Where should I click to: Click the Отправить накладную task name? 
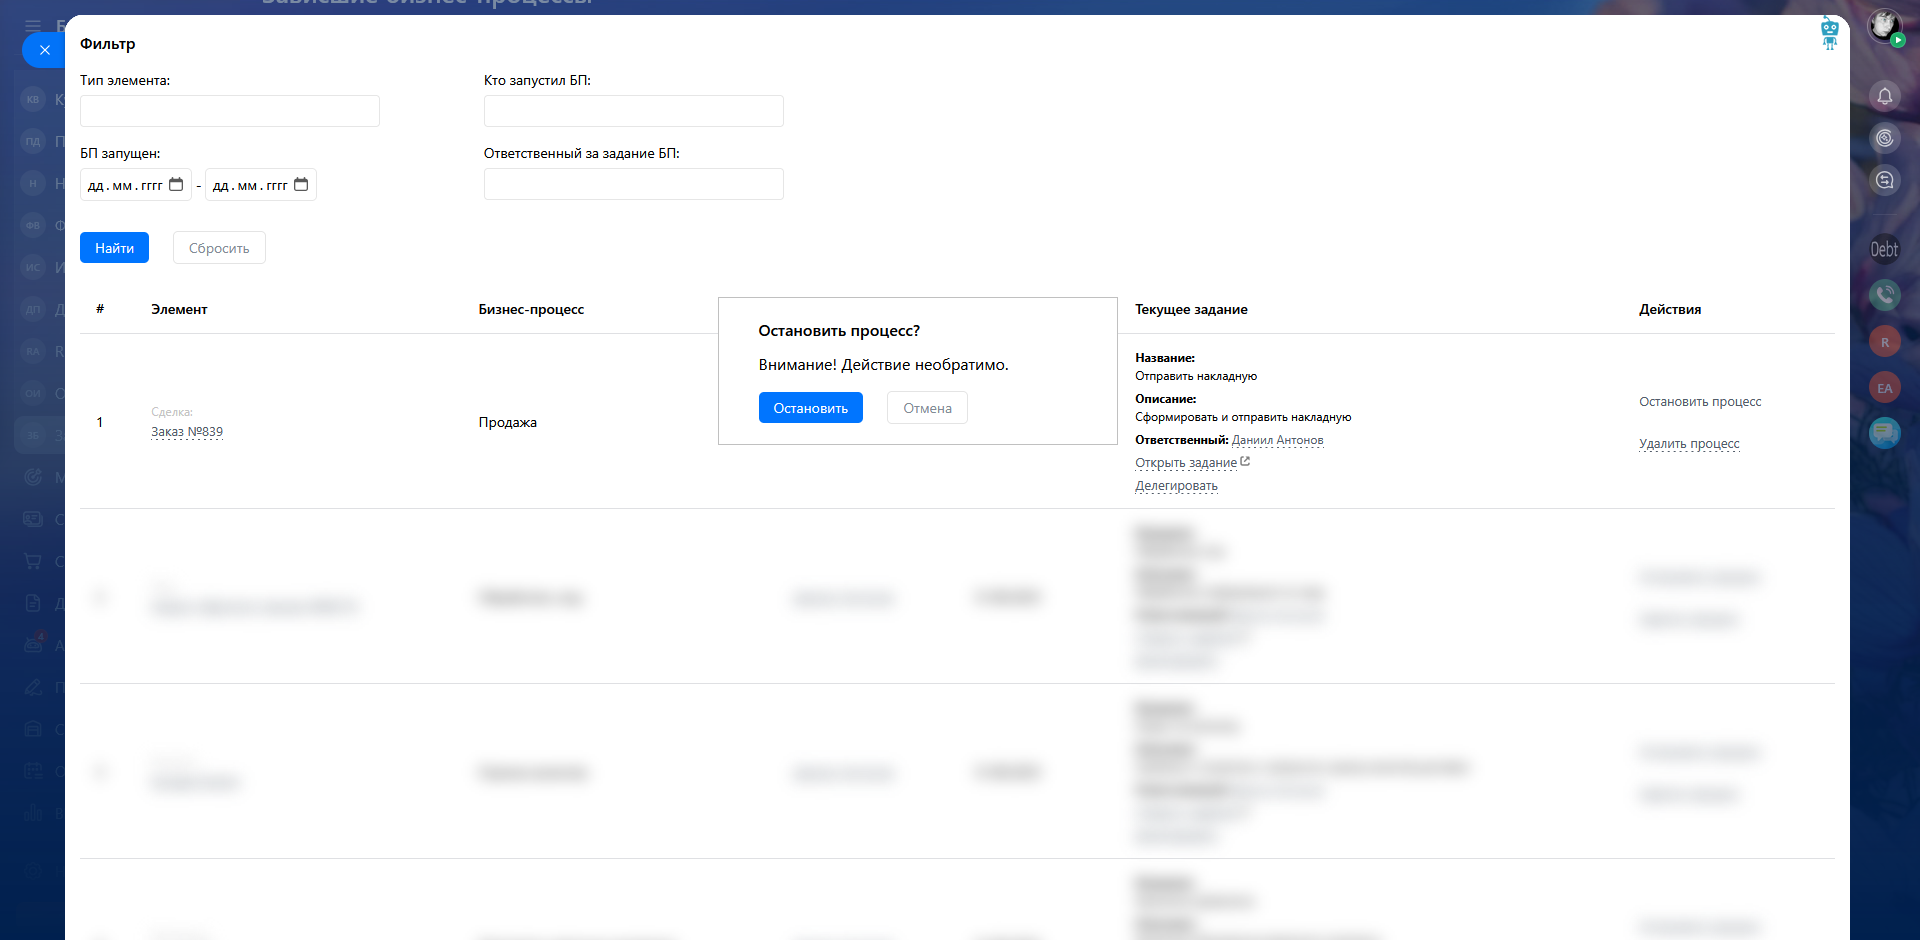(x=1196, y=376)
